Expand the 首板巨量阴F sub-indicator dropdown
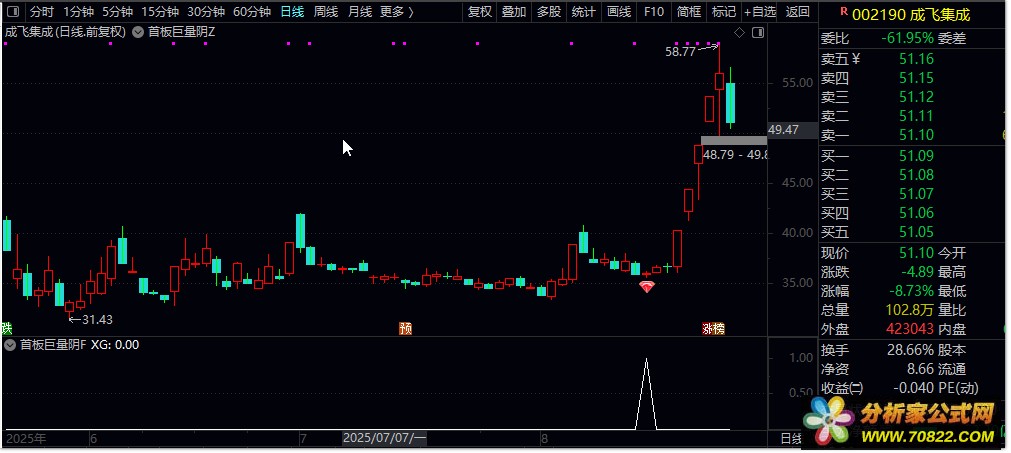 (10, 345)
